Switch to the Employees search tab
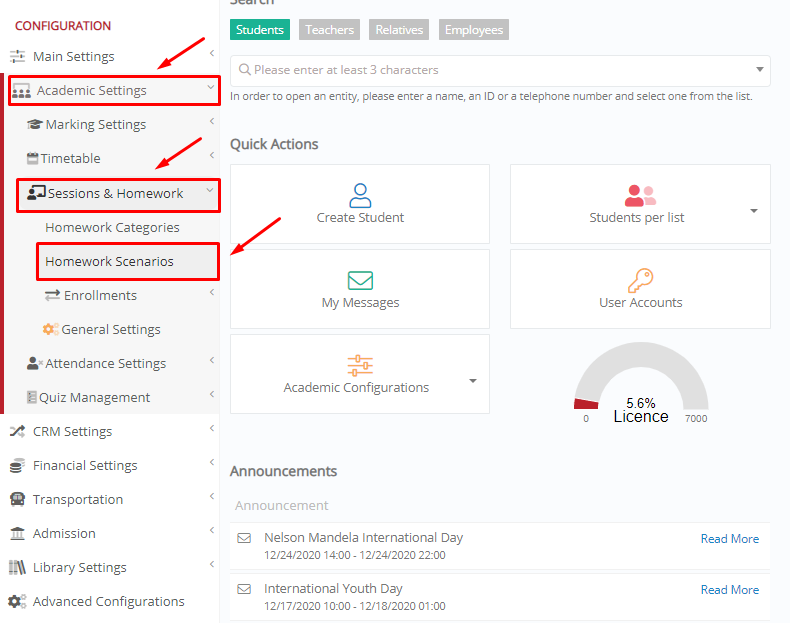The height and width of the screenshot is (623, 790). coord(474,30)
